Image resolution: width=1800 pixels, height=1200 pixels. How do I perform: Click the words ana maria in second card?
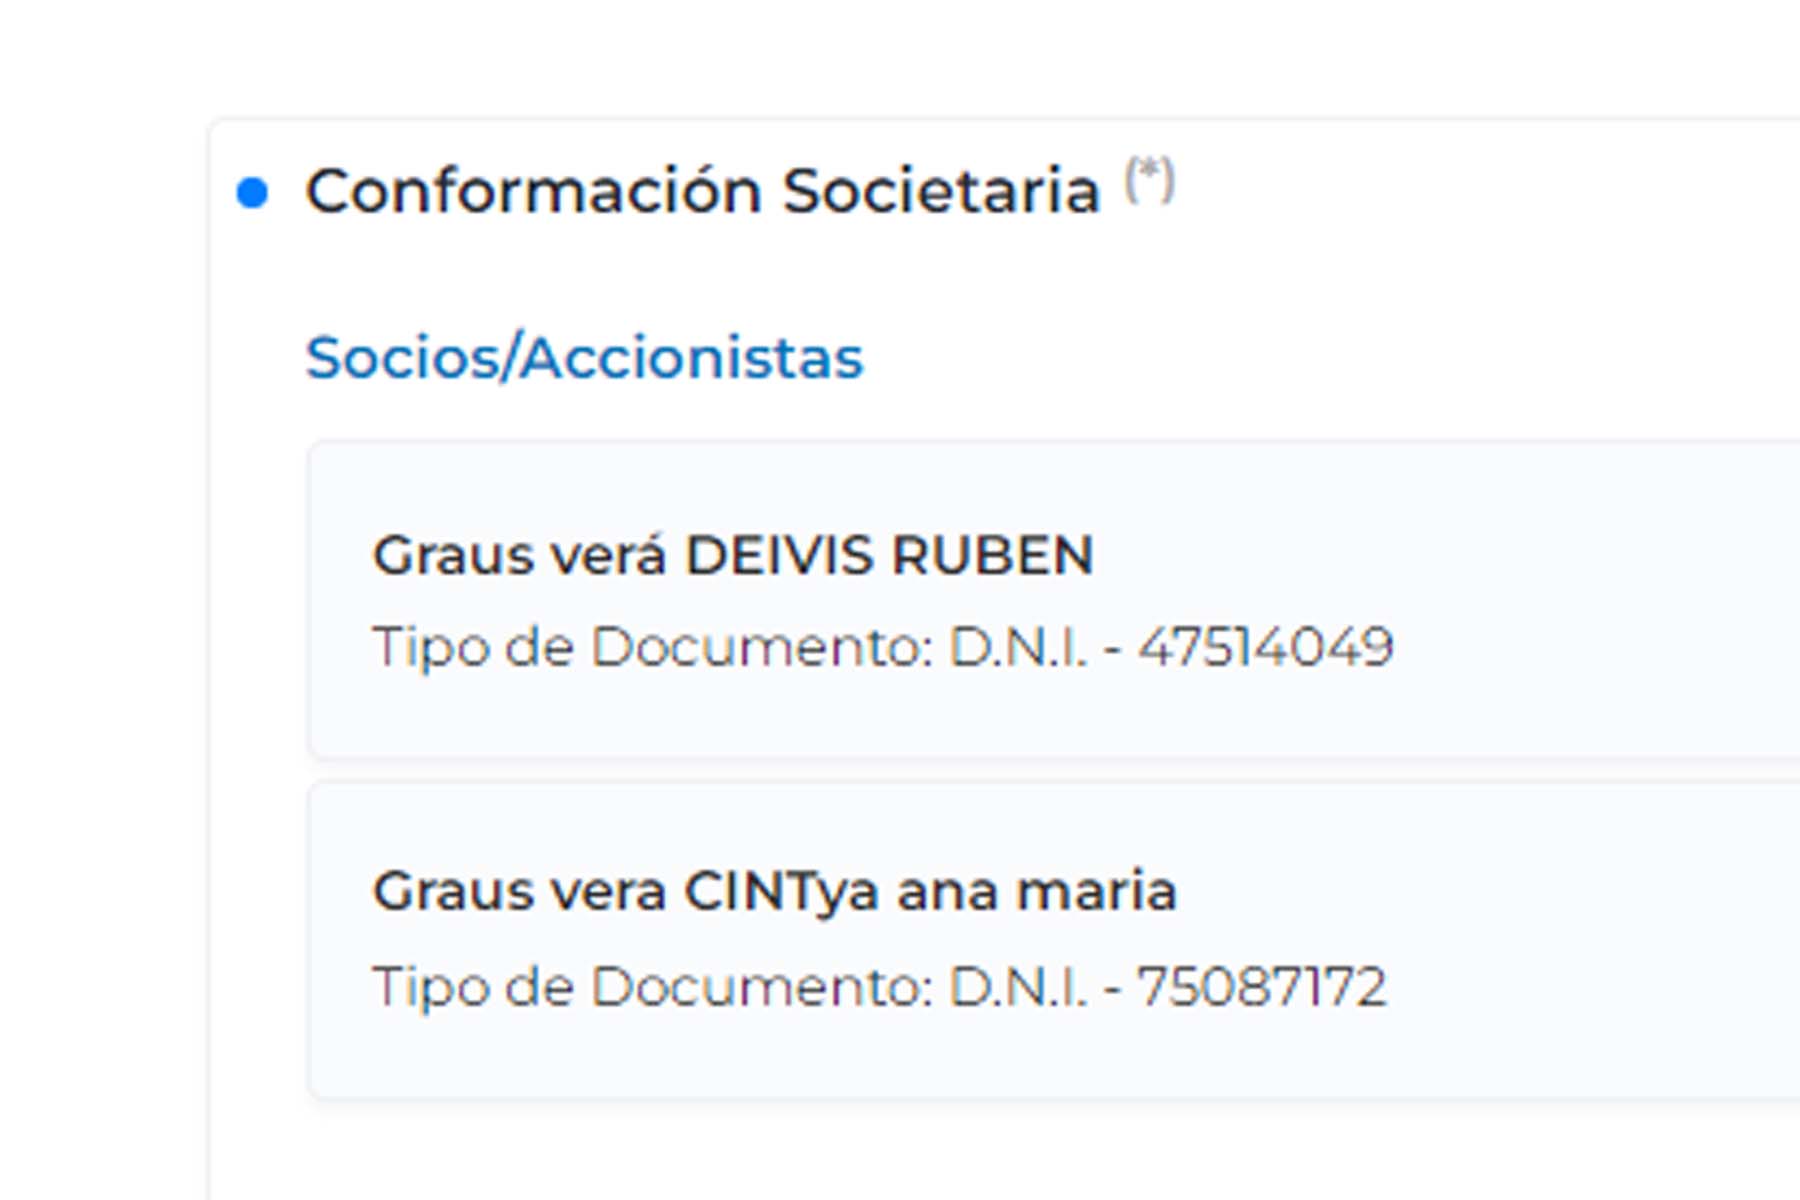coord(1036,891)
